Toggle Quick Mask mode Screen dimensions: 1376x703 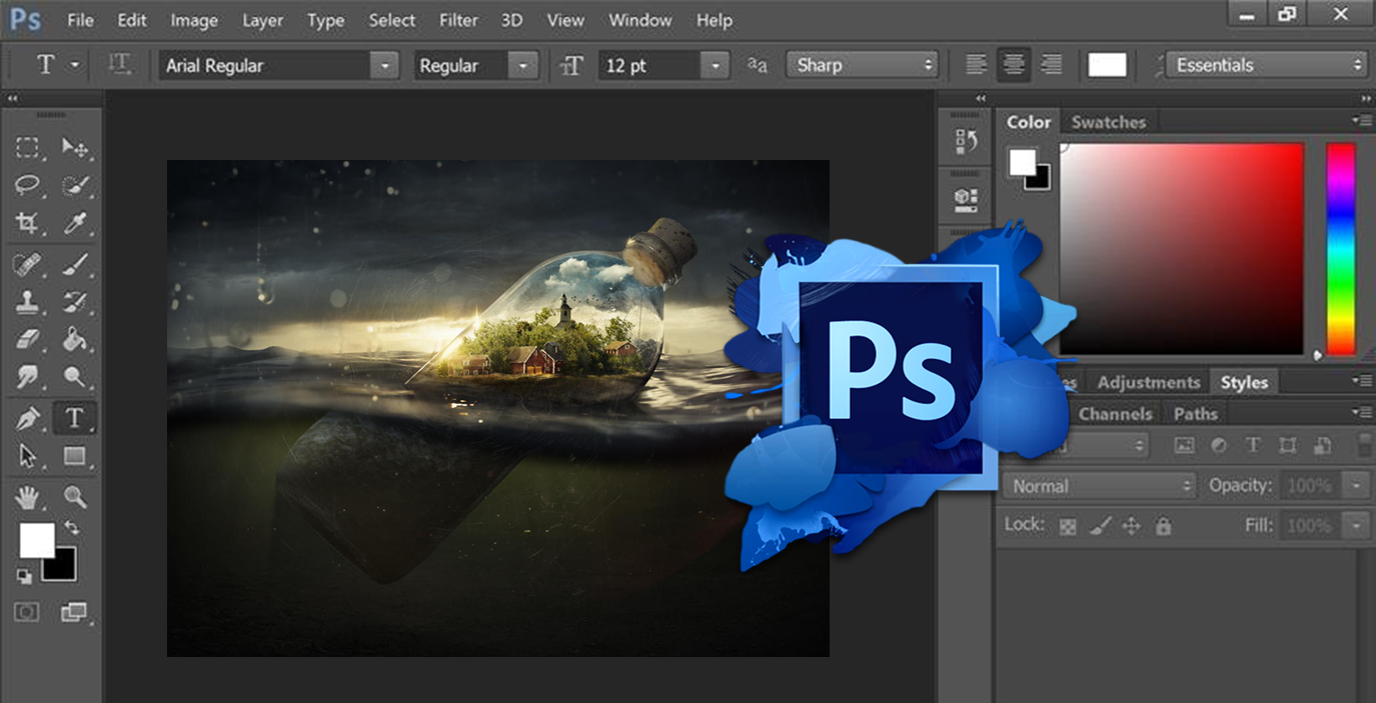[x=27, y=611]
